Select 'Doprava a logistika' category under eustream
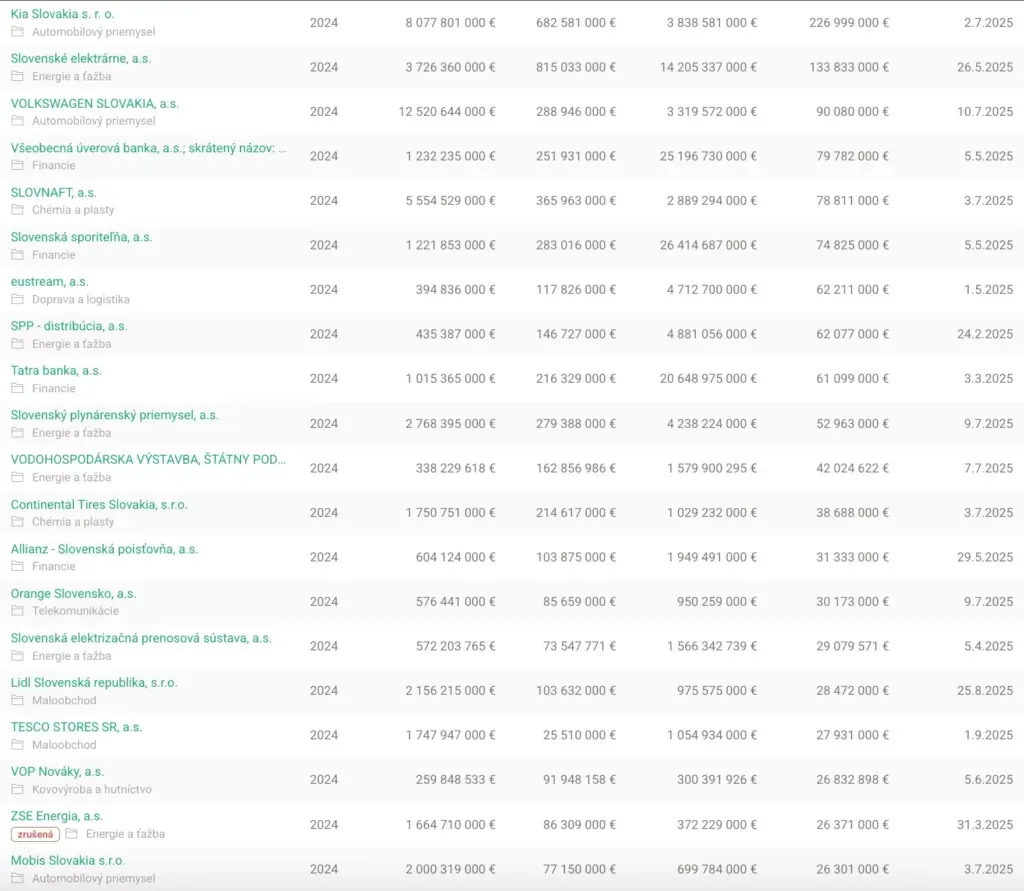Viewport: 1024px width, 891px height. pyautogui.click(x=81, y=299)
